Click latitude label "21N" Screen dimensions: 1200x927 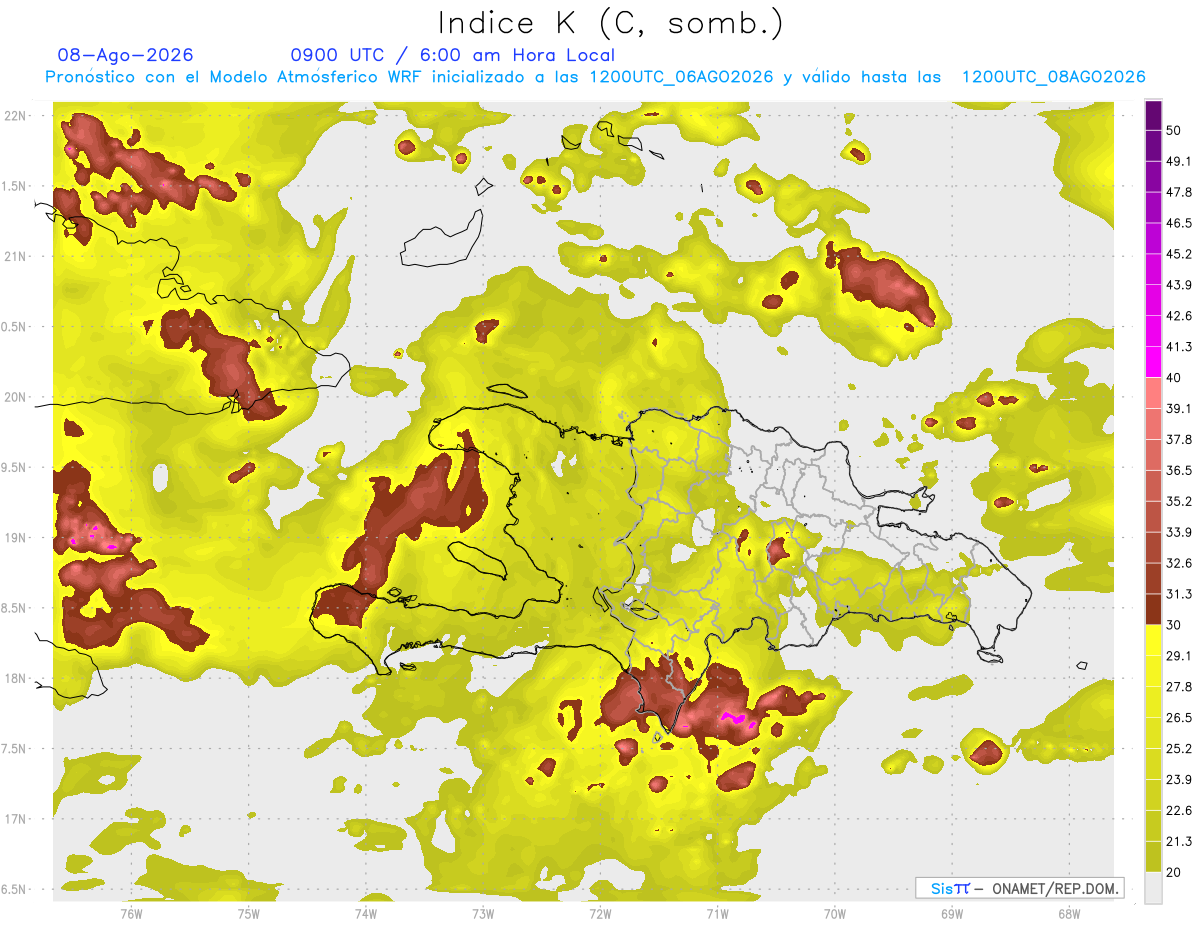tap(15, 256)
